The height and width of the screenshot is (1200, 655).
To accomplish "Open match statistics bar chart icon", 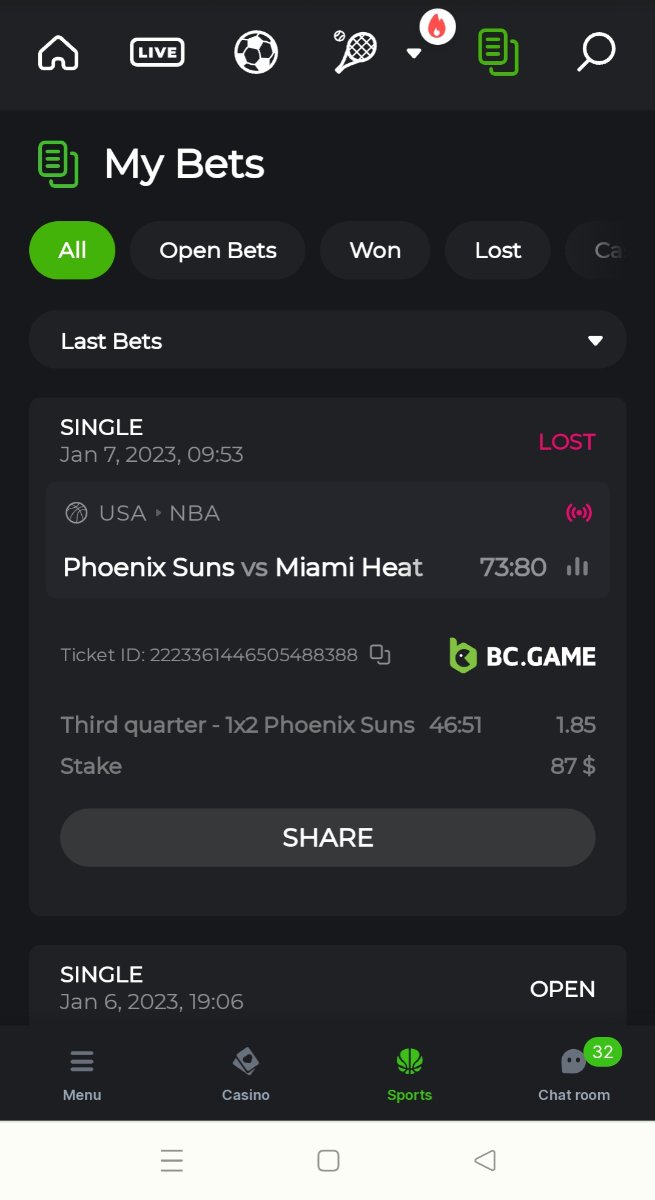I will click(577, 567).
